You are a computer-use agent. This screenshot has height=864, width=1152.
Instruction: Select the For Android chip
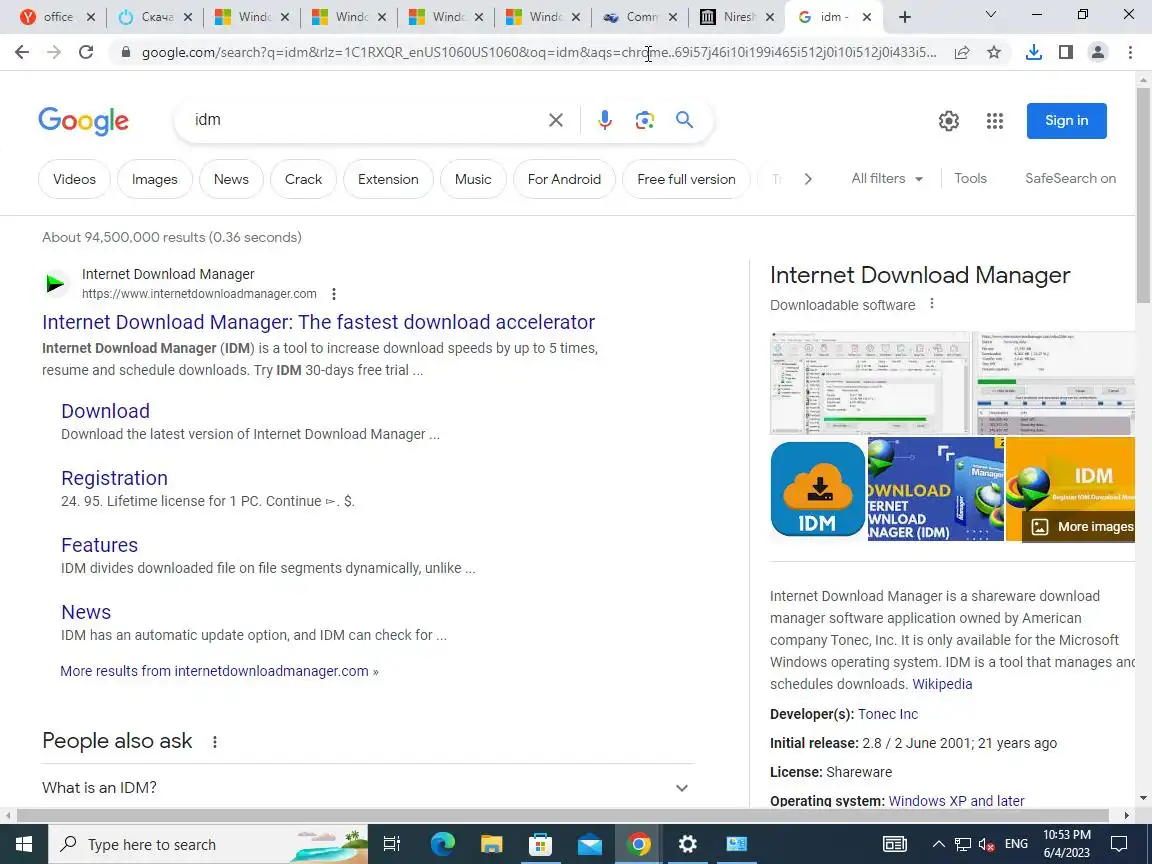coord(564,179)
